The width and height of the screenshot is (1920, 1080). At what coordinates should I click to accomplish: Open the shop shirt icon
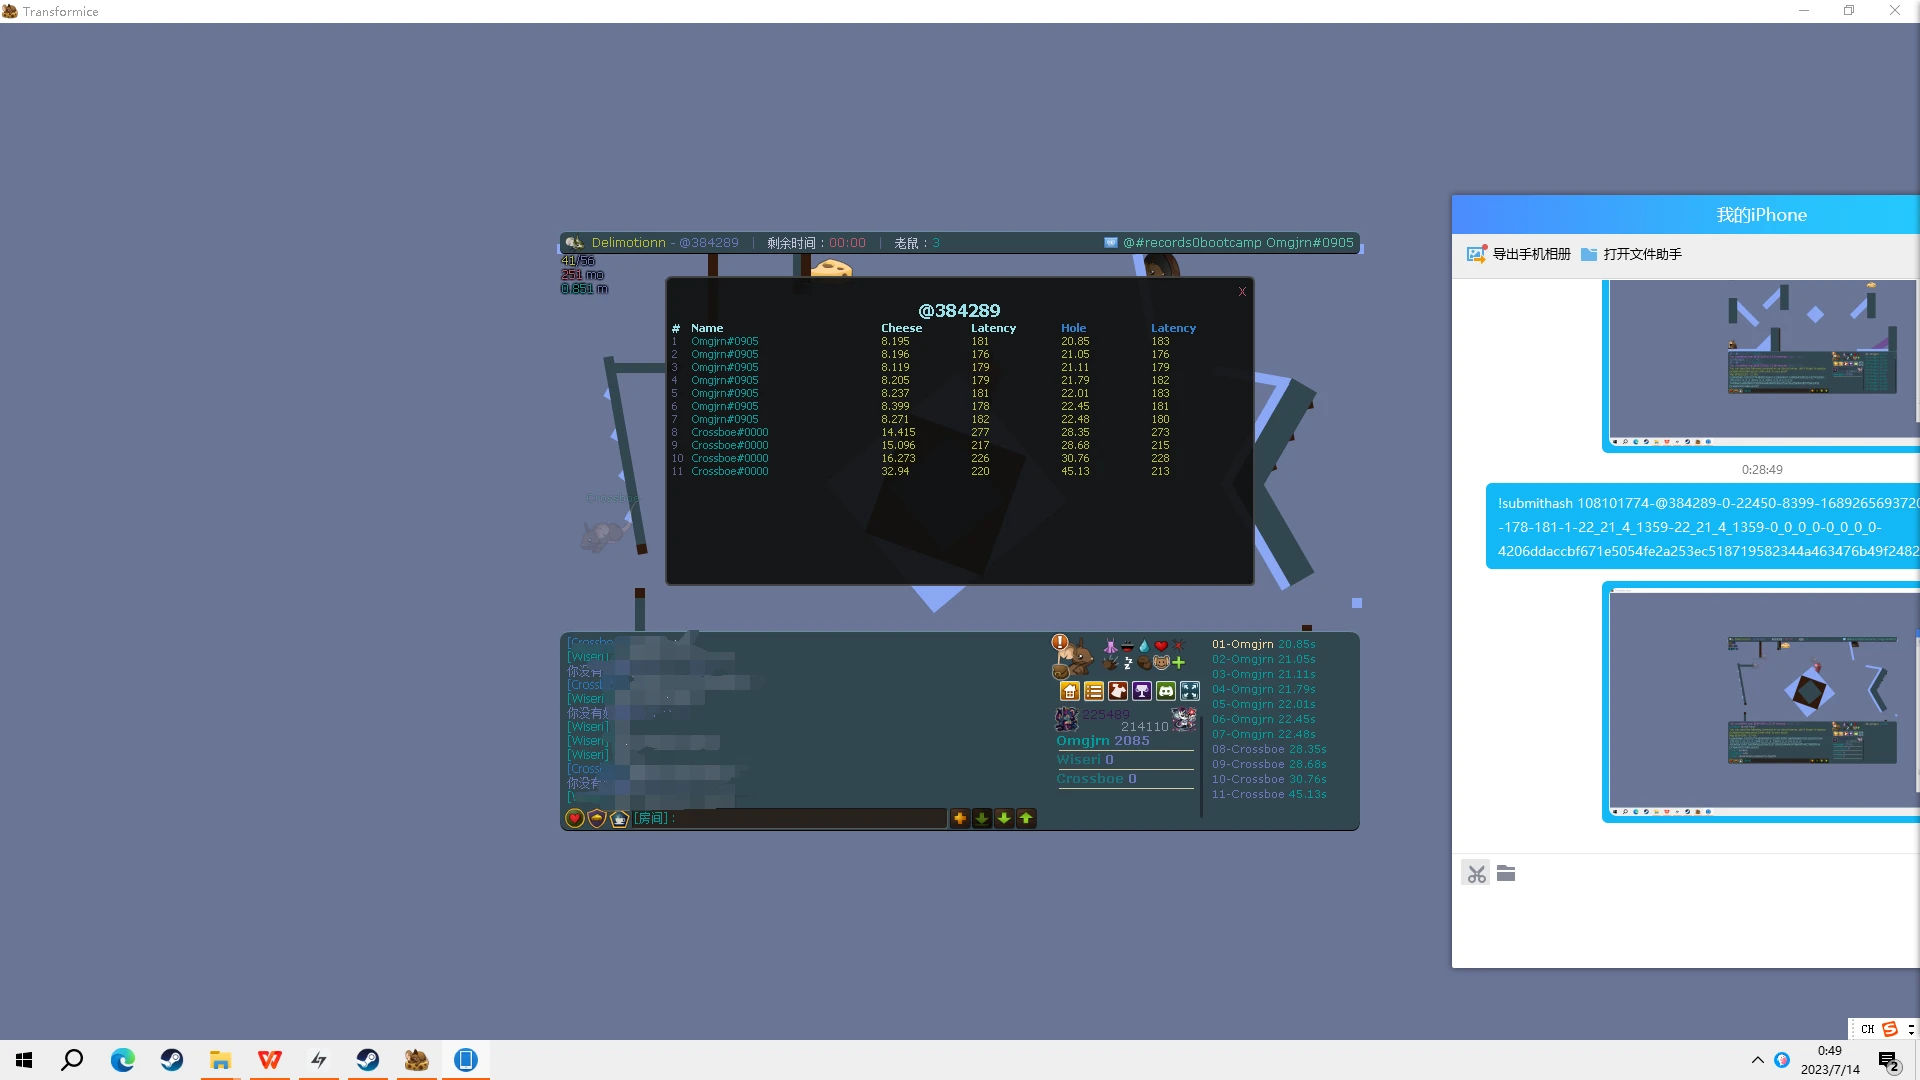pyautogui.click(x=1118, y=691)
